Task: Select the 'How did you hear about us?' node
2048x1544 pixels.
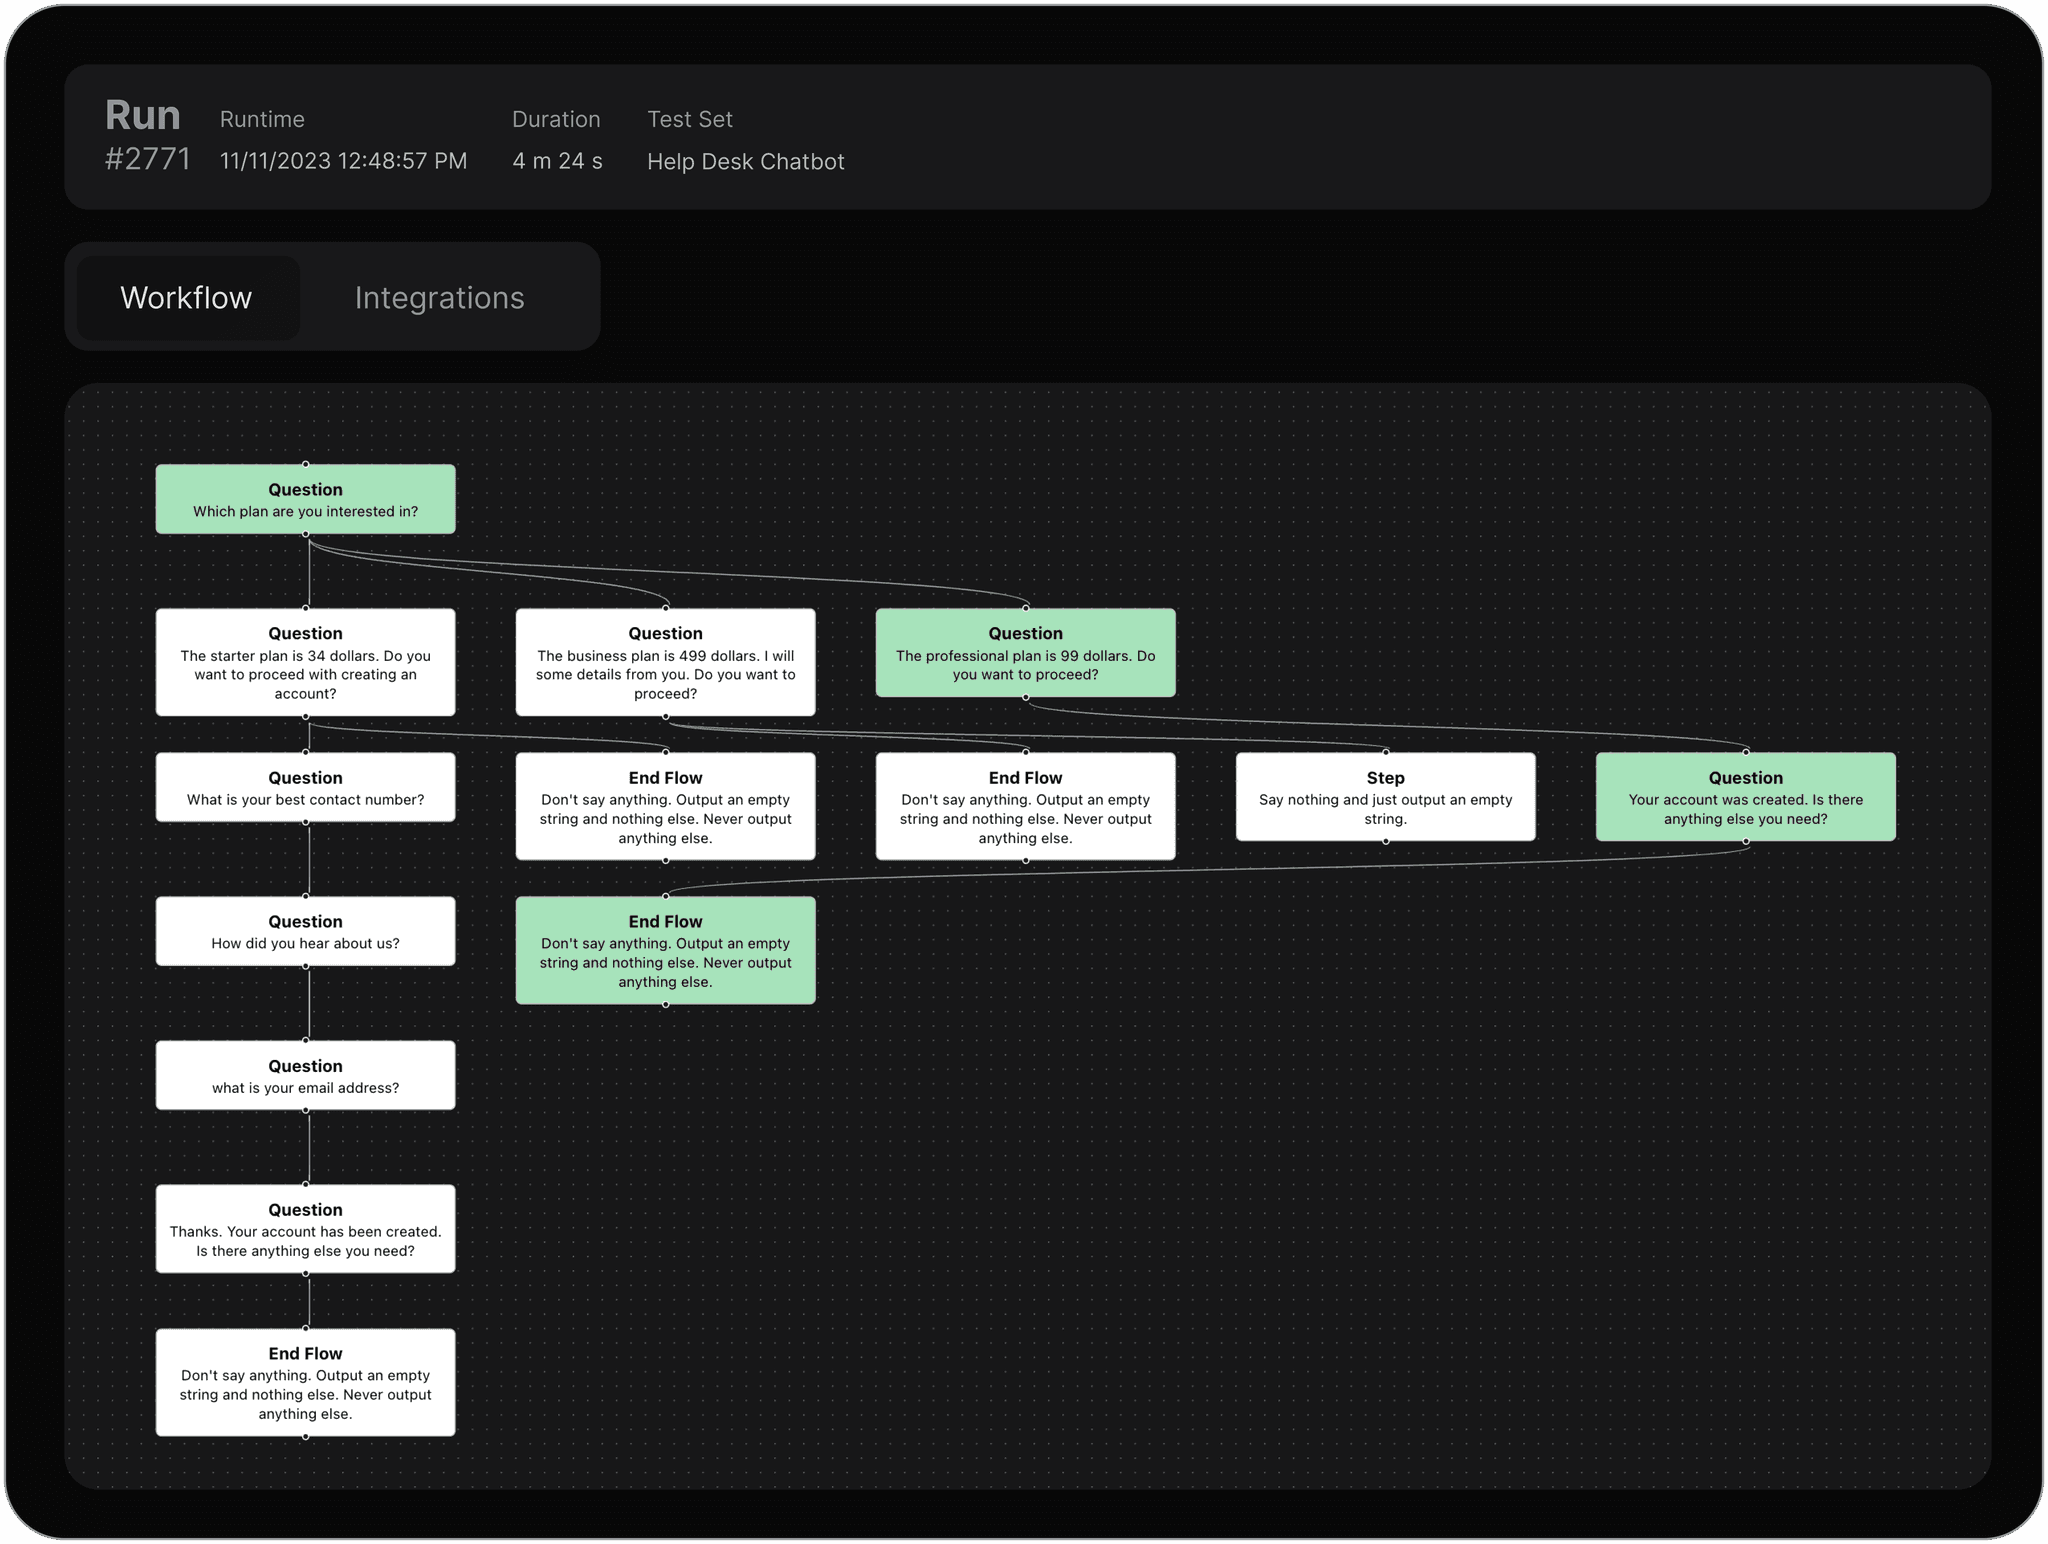Action: point(305,931)
